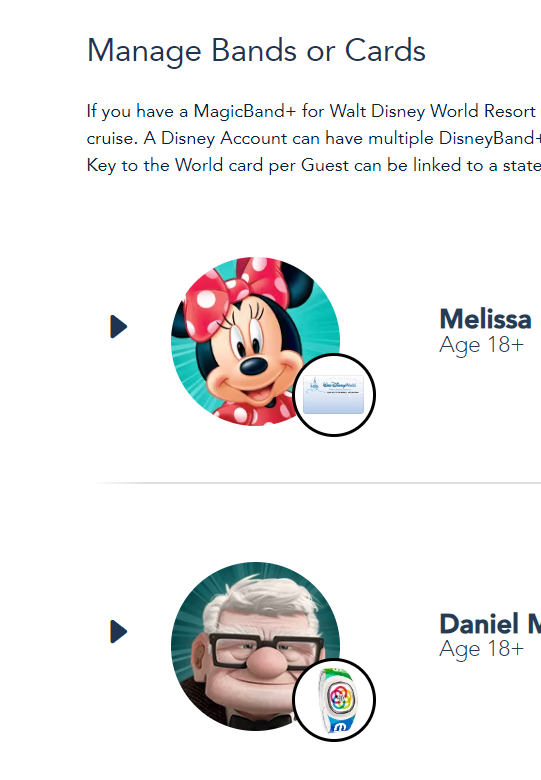Screen dimensions: 541x780
Task: Click Age 18+ under Melissa
Action: [481, 345]
